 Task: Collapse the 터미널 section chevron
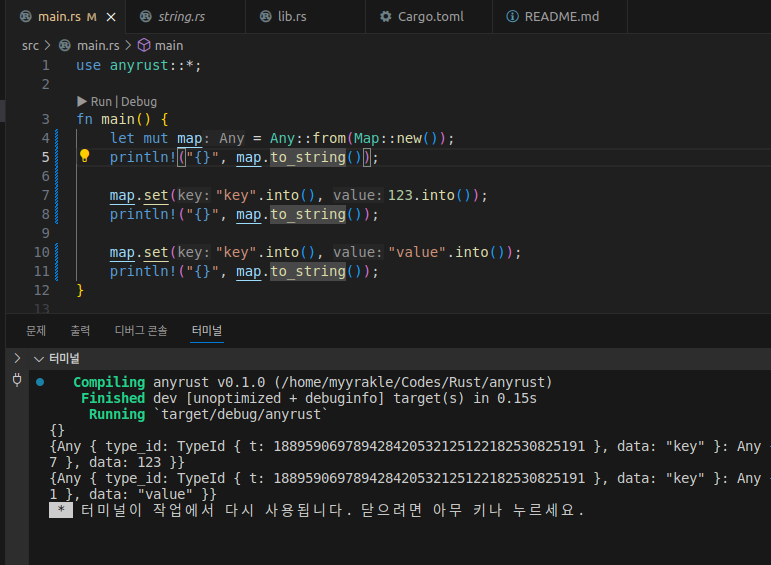tap(39, 357)
